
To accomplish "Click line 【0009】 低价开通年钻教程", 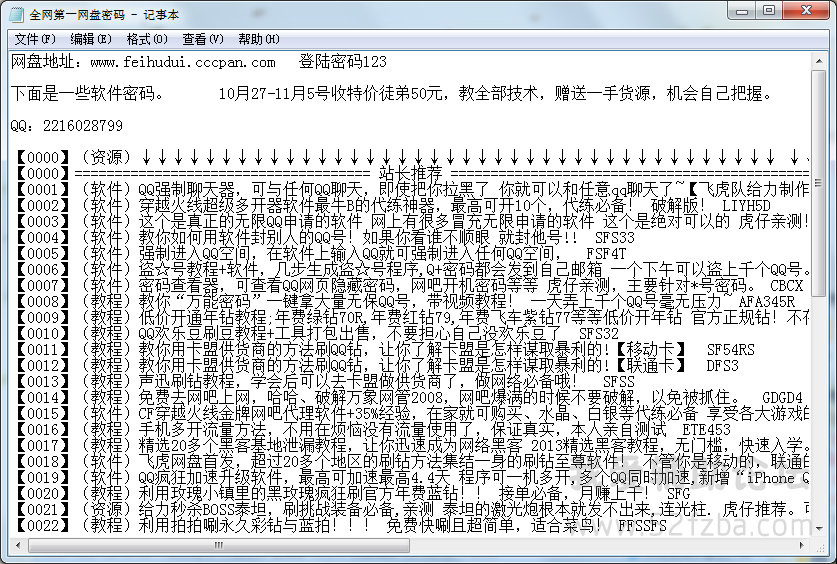I will (x=411, y=317).
